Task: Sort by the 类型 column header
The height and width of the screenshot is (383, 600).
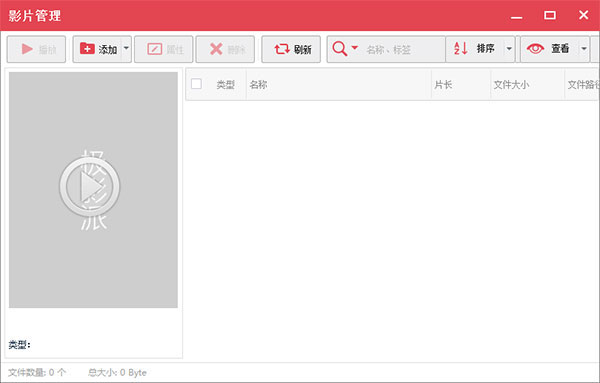Action: 225,85
